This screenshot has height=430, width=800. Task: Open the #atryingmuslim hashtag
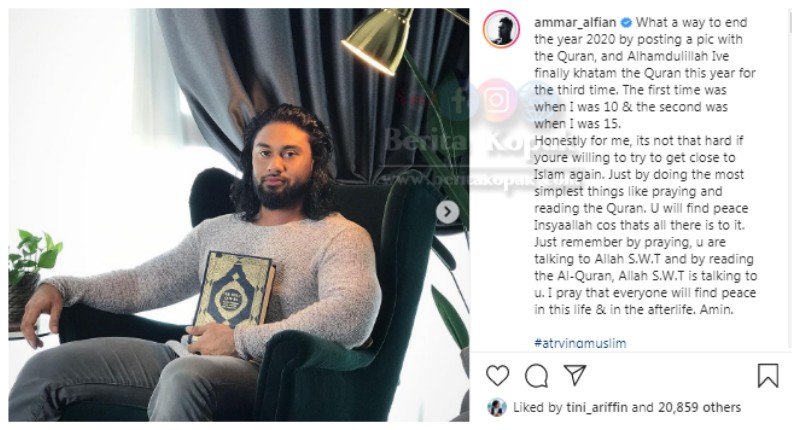[580, 343]
